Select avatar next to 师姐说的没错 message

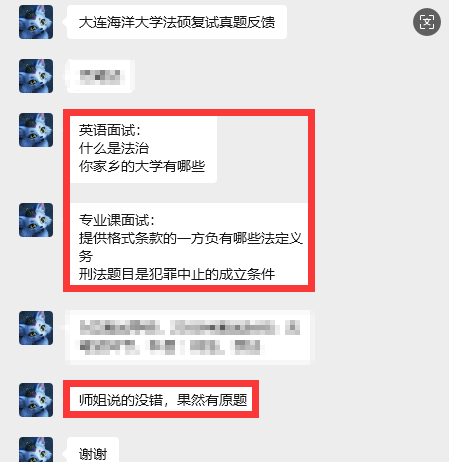[x=36, y=400]
